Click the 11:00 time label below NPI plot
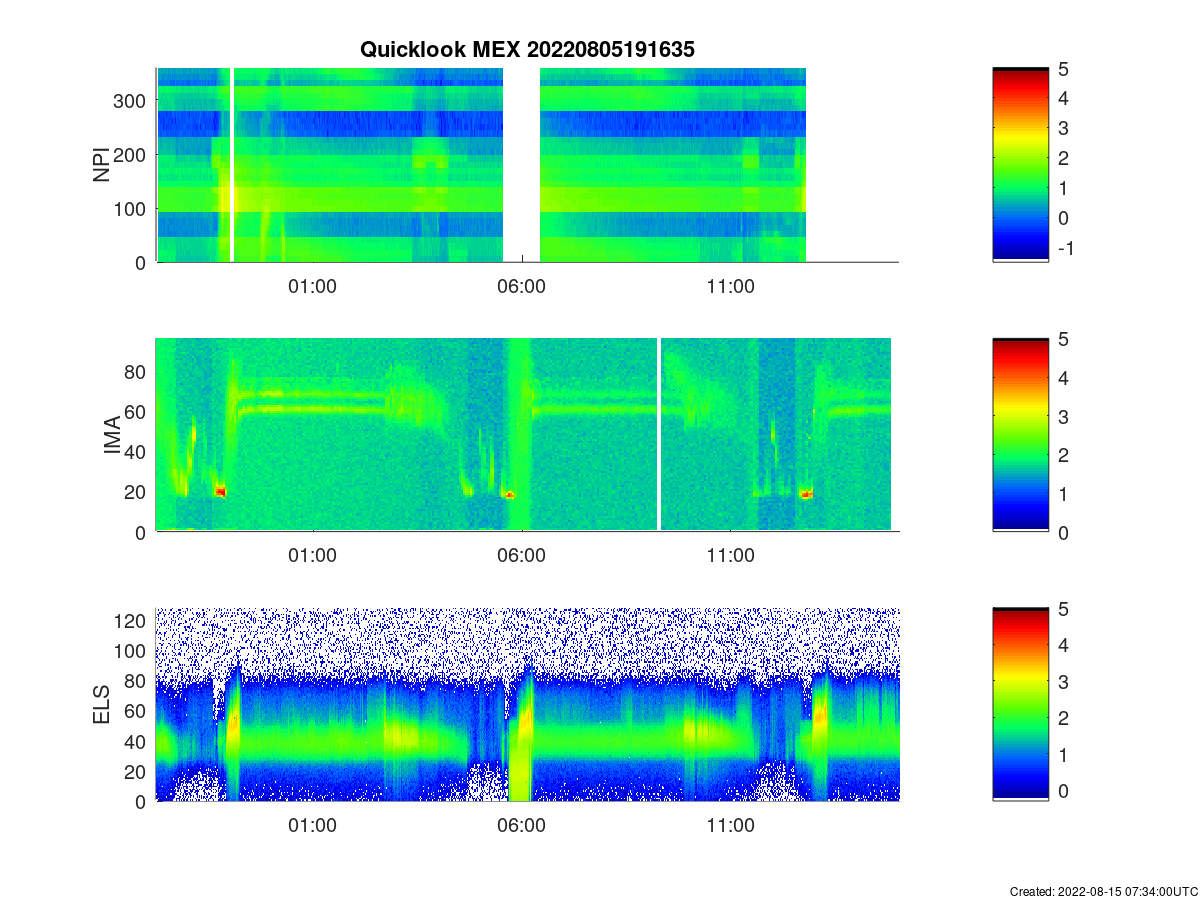This screenshot has width=1200, height=900. (731, 285)
